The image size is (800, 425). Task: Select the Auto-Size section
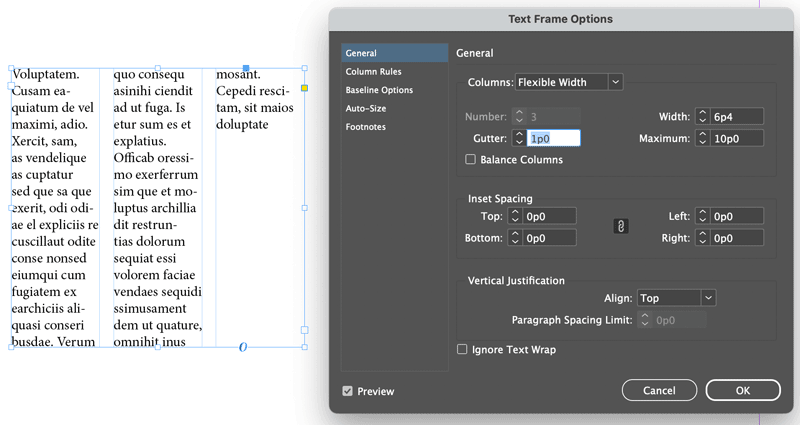pyautogui.click(x=366, y=108)
